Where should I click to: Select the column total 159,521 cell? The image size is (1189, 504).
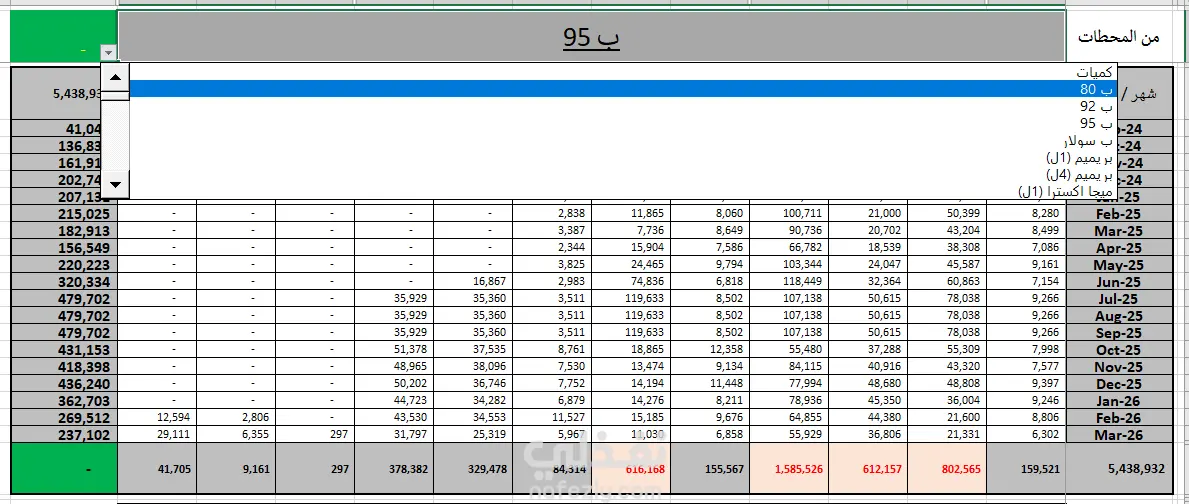pos(1027,469)
